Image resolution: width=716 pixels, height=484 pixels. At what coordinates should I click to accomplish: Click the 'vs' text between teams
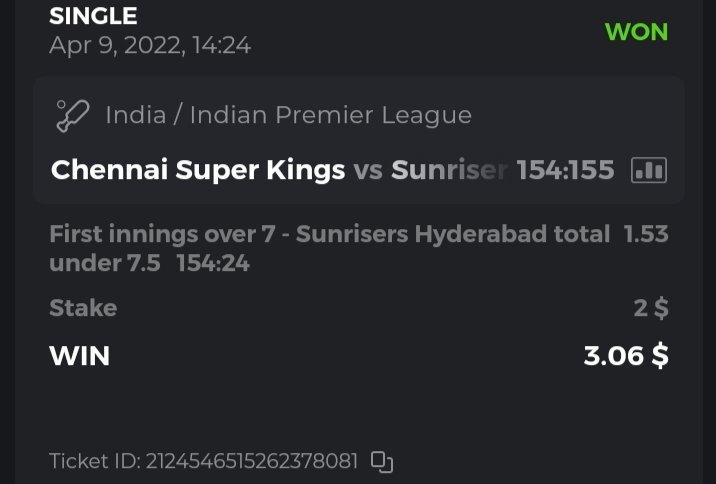click(x=368, y=170)
